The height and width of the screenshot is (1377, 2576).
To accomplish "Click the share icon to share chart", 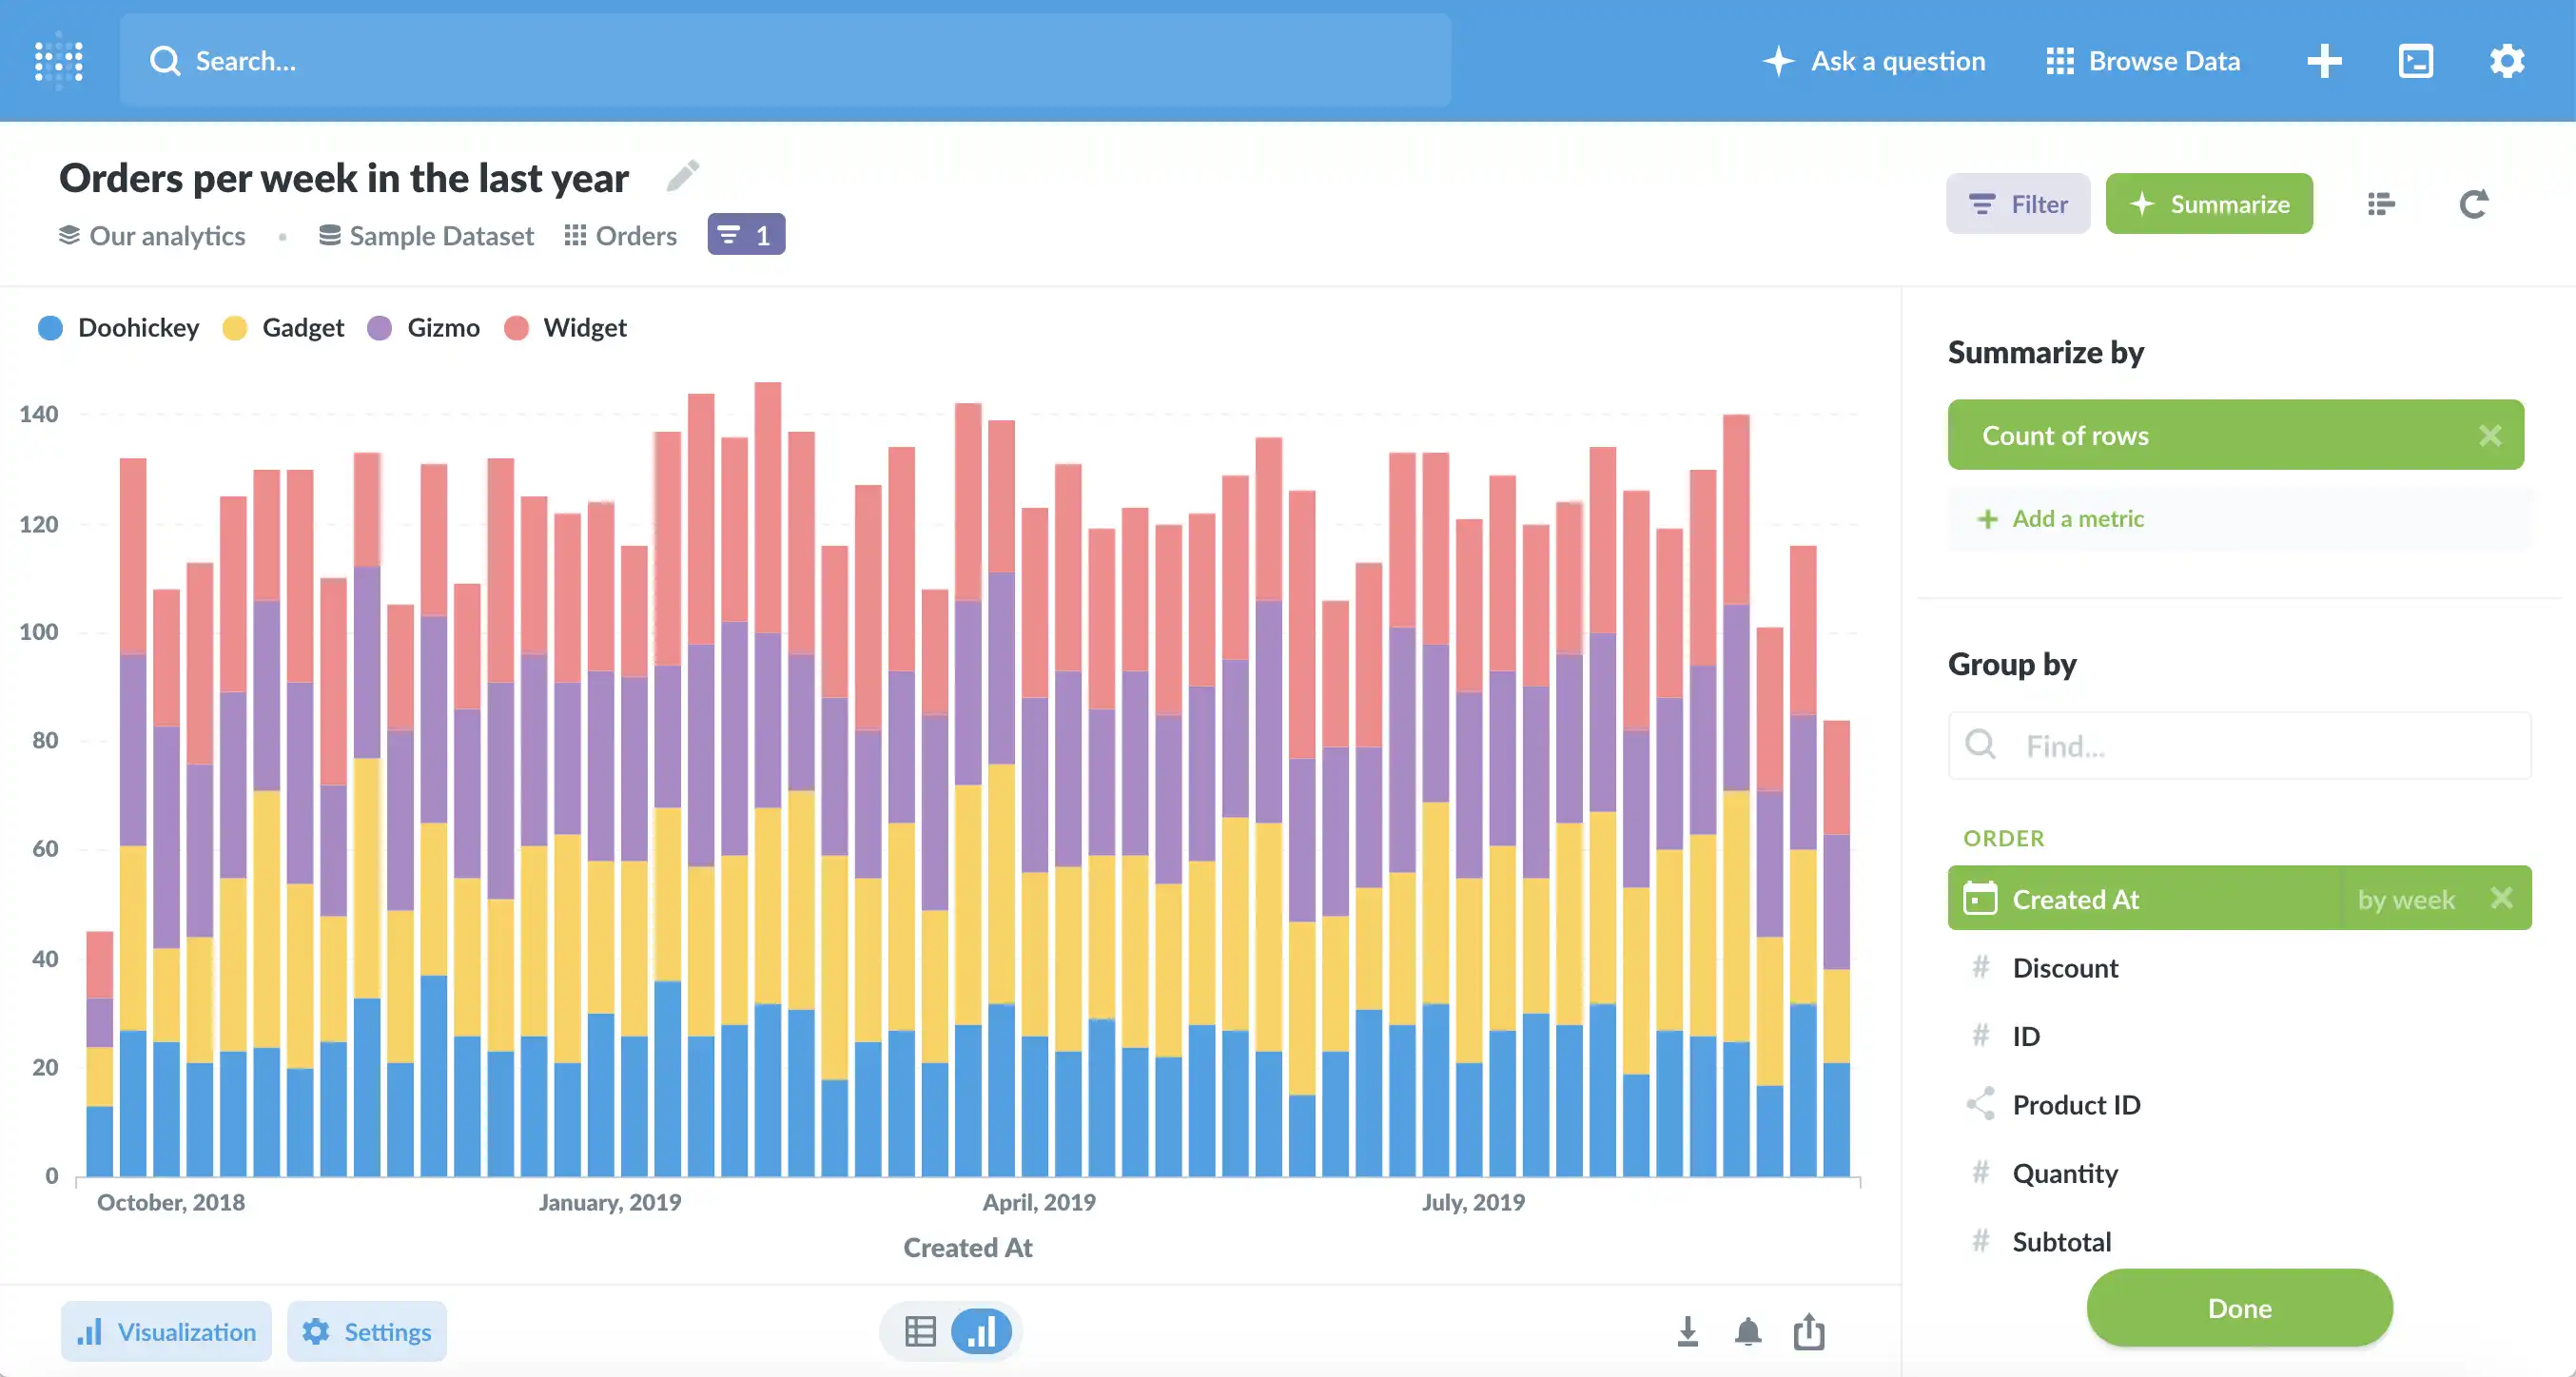I will (x=1809, y=1329).
